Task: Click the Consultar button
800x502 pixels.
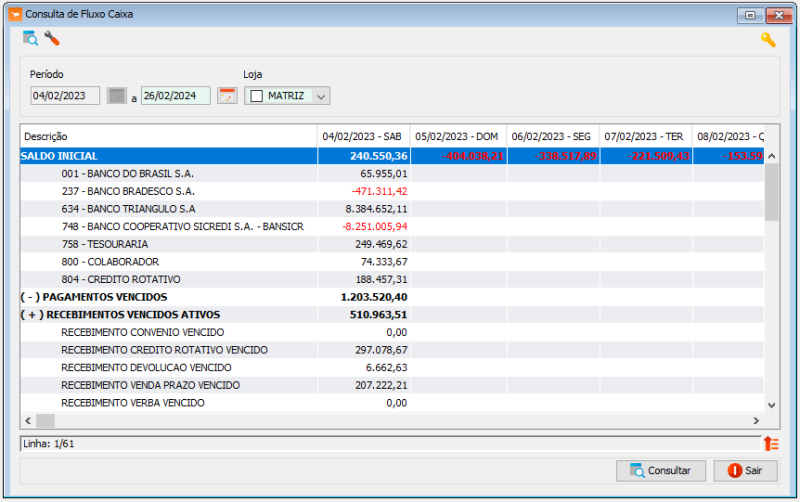Action: pyautogui.click(x=661, y=470)
